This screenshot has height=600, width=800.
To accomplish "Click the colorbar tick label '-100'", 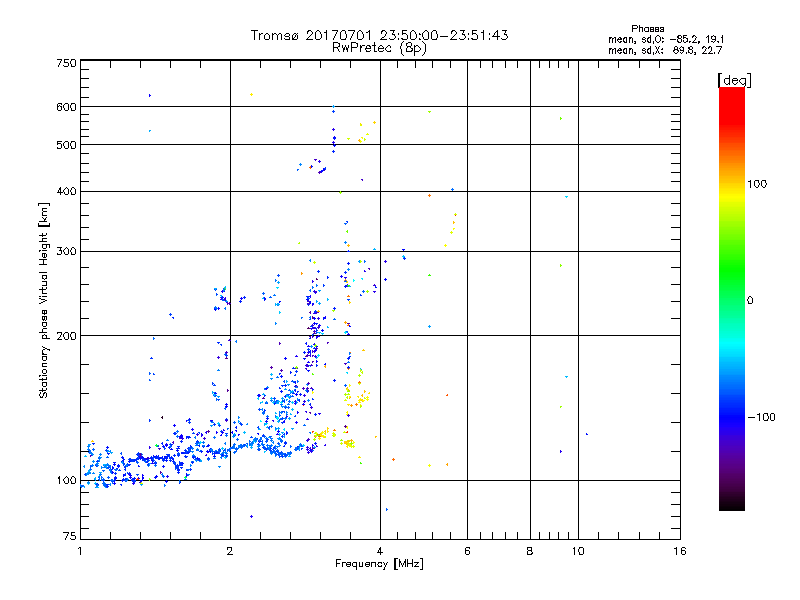I will pyautogui.click(x=761, y=417).
